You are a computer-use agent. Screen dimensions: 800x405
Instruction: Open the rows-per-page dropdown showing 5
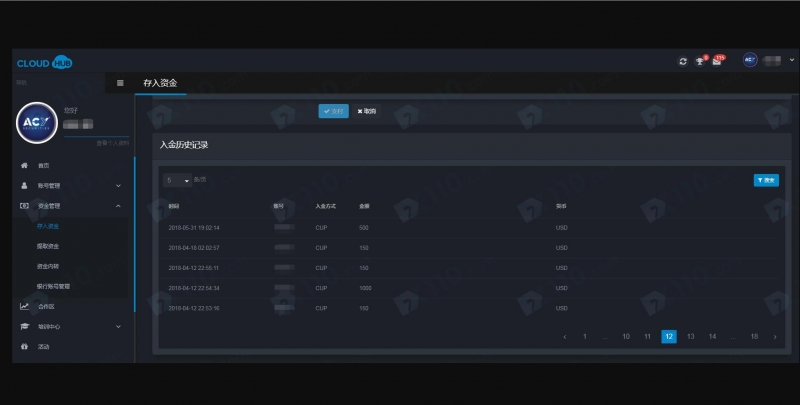pos(177,180)
